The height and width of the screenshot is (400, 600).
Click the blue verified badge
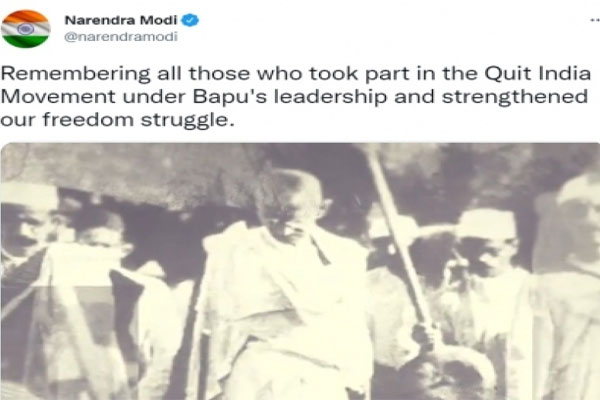189,20
